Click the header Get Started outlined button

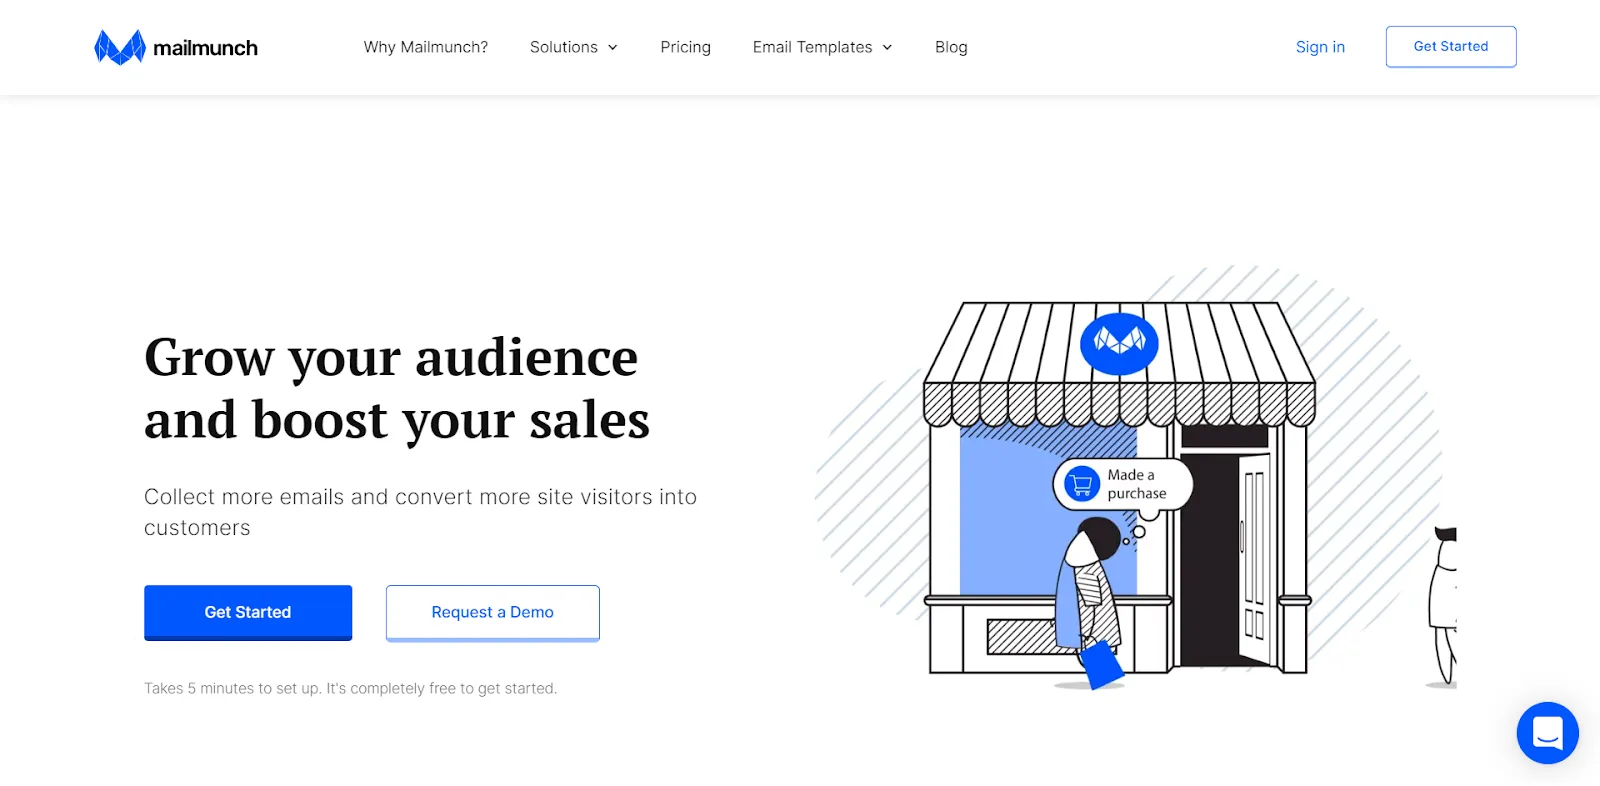coord(1451,47)
